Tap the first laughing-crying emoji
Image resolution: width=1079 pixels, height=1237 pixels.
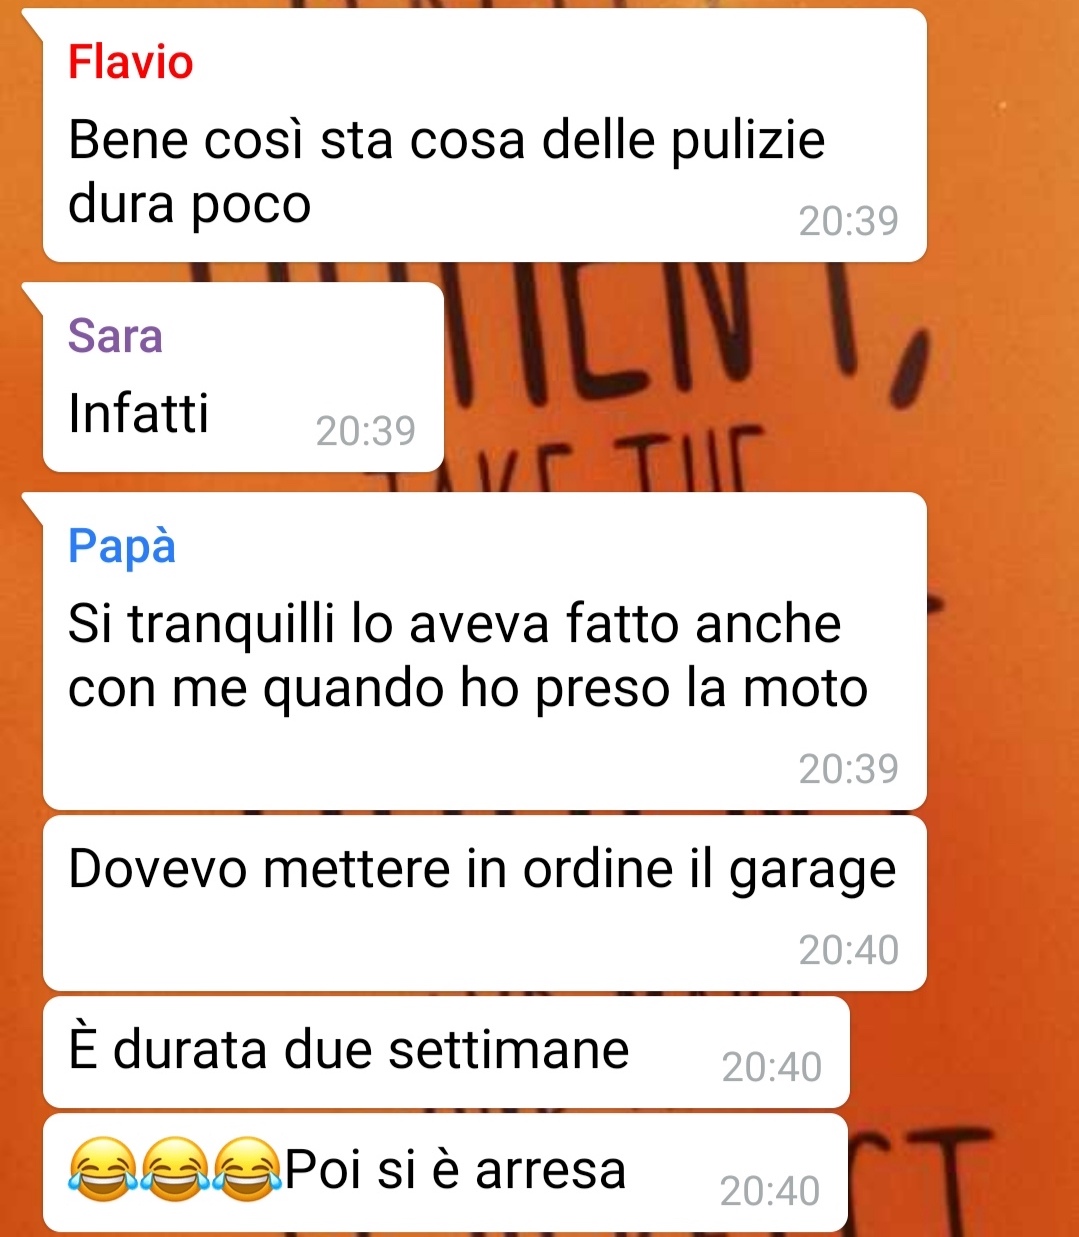click(103, 1168)
